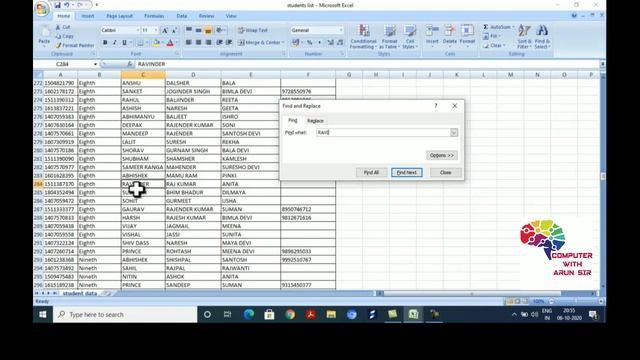
Task: Open the Fill menu
Action: 491,36
